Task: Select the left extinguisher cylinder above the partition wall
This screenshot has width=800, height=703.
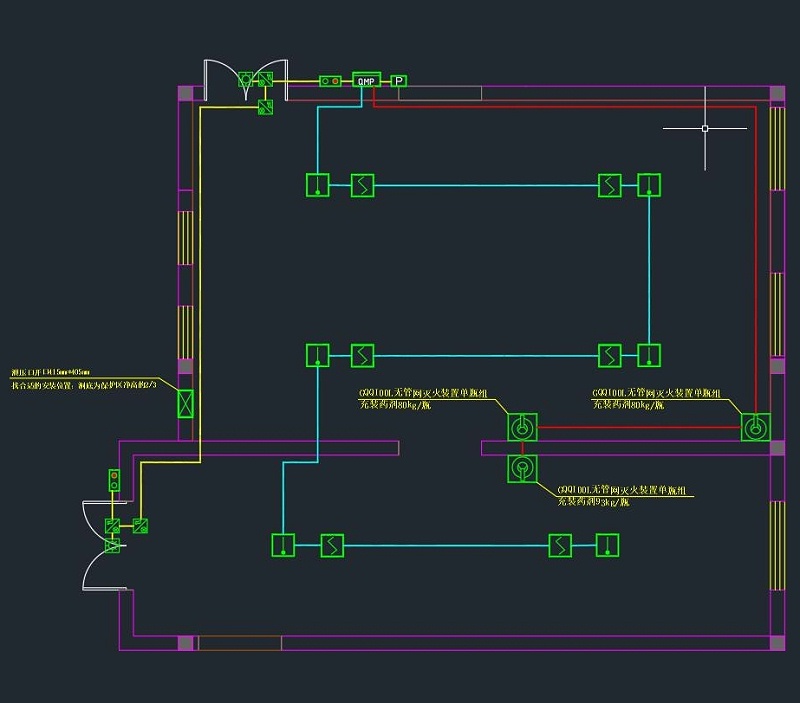Action: (x=522, y=428)
